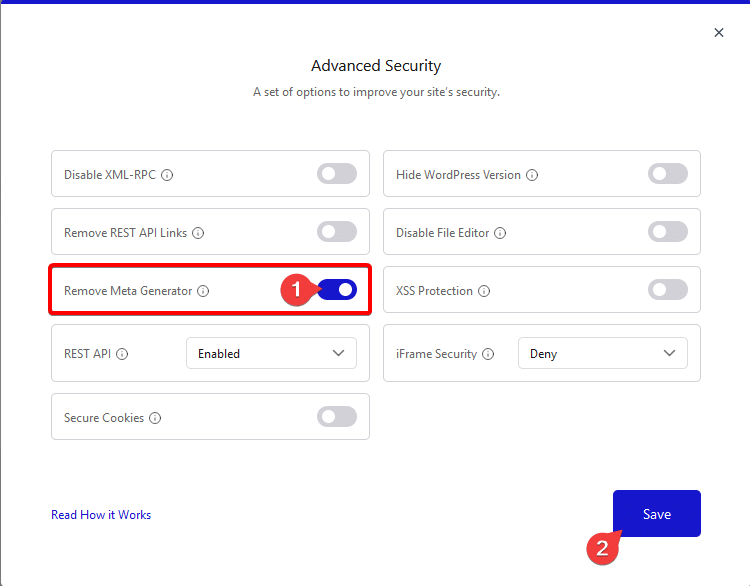Click info icon beside REST API label
This screenshot has height=586, width=750.
[123, 353]
